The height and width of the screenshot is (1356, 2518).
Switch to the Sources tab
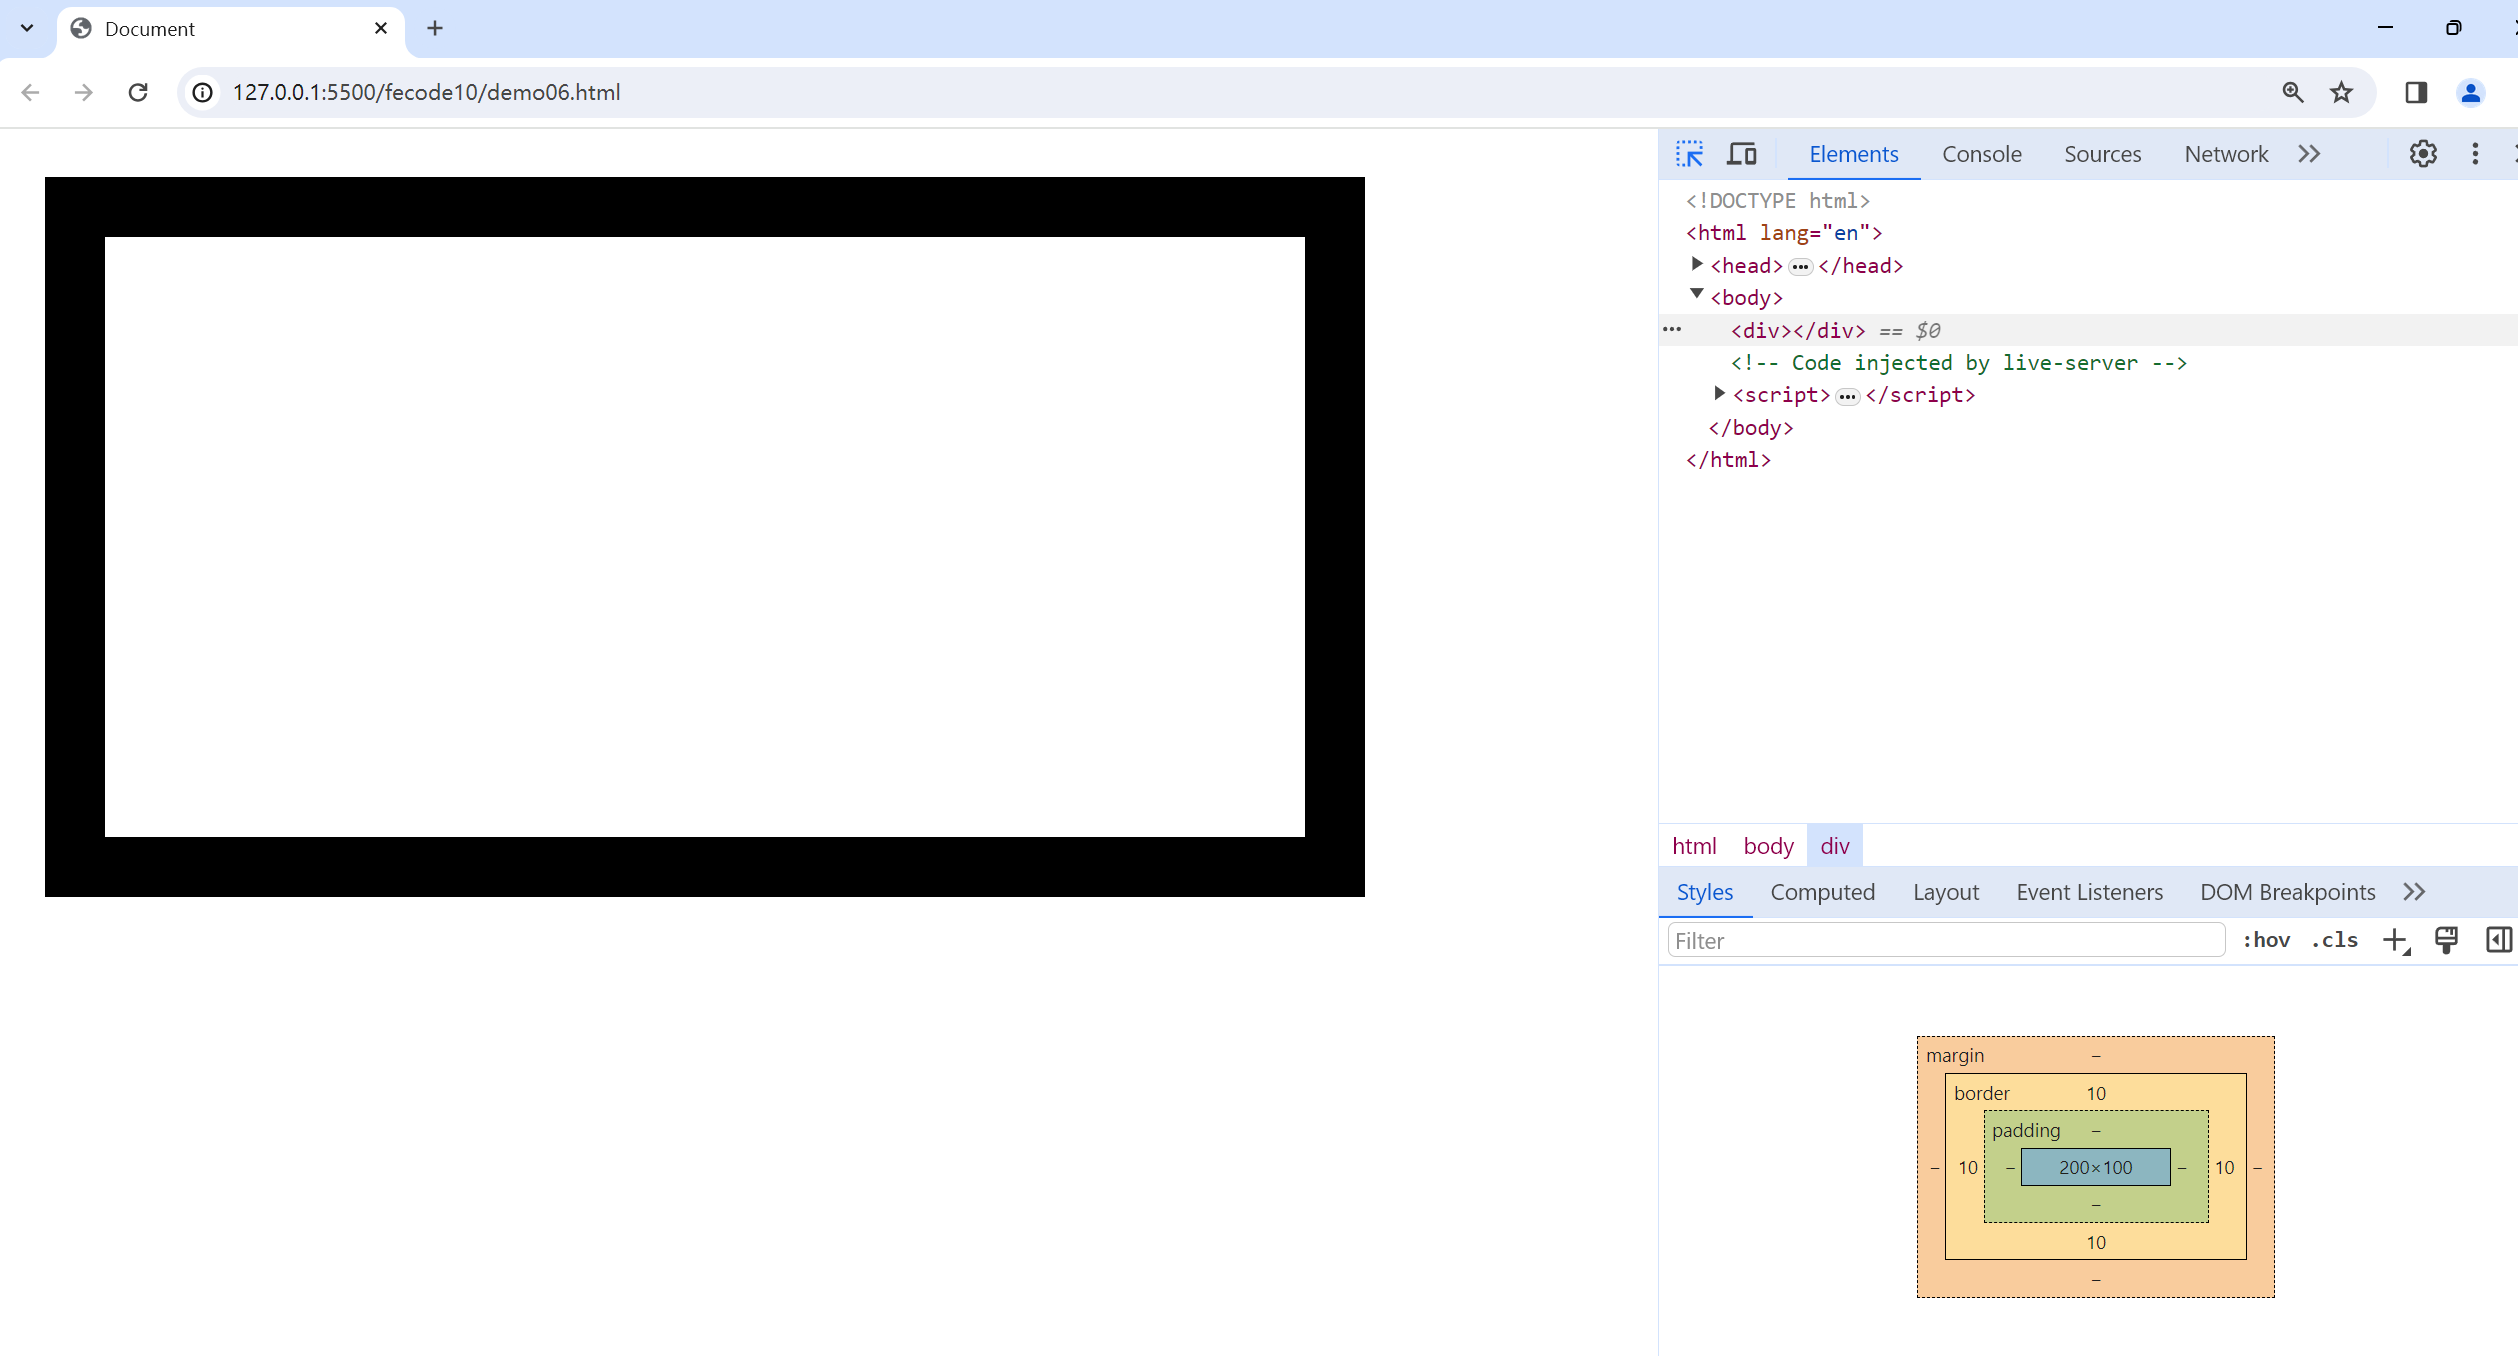coord(2102,154)
